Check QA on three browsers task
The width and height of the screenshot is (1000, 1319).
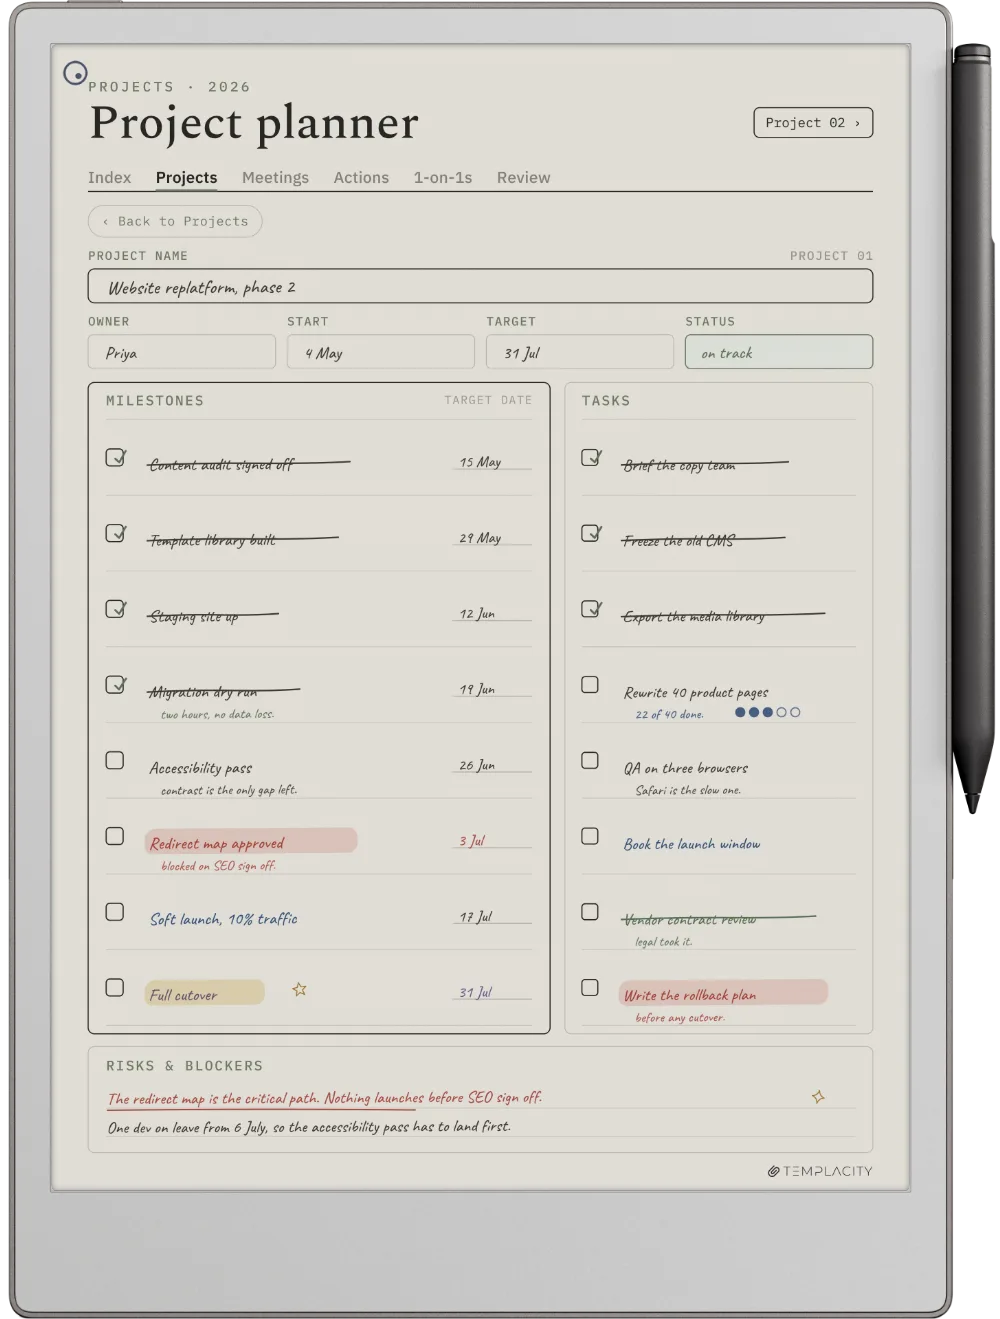[590, 760]
